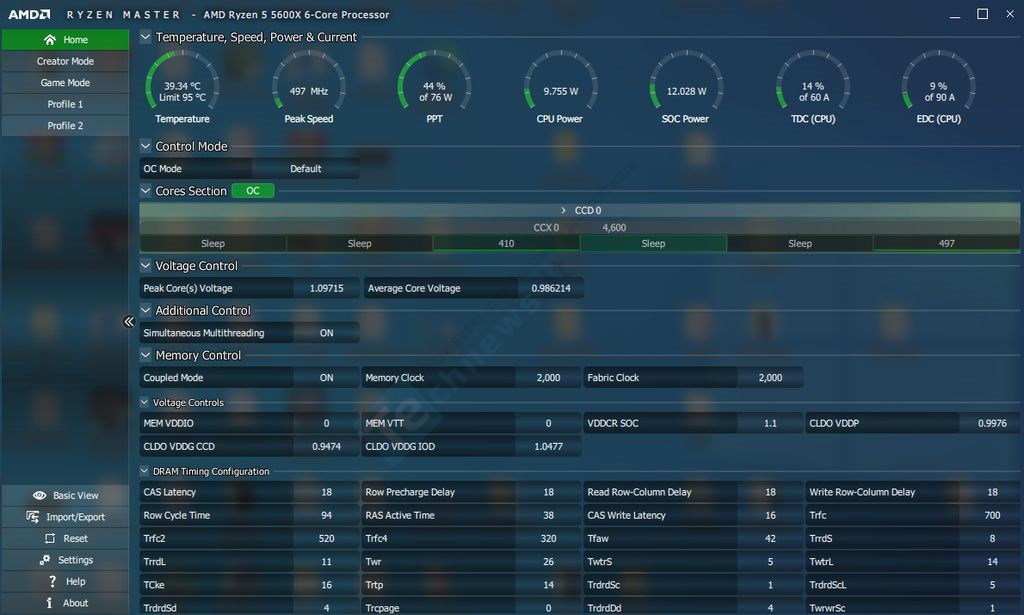Click the About info icon
The image size is (1024, 615).
click(x=50, y=603)
